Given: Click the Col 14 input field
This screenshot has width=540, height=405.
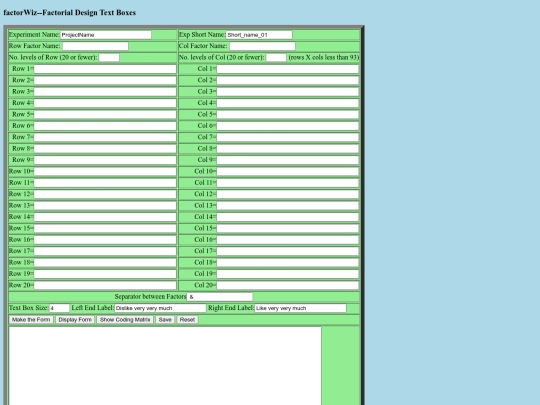Looking at the screenshot, I should point(288,217).
